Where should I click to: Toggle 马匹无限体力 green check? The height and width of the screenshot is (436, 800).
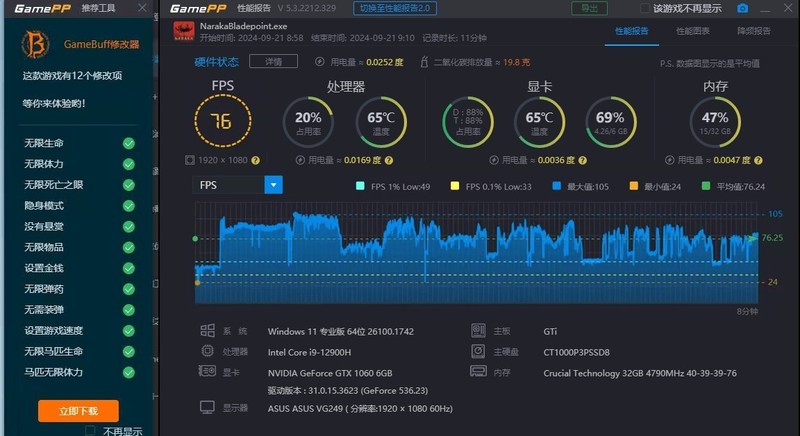129,372
